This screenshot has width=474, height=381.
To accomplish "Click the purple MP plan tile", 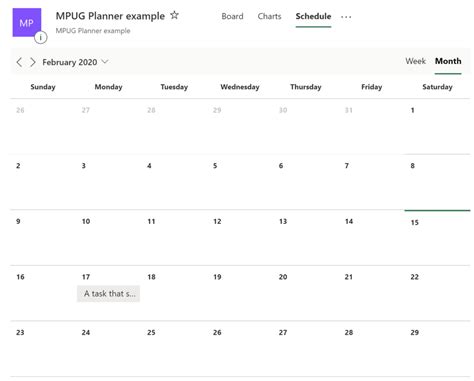I will coord(27,23).
